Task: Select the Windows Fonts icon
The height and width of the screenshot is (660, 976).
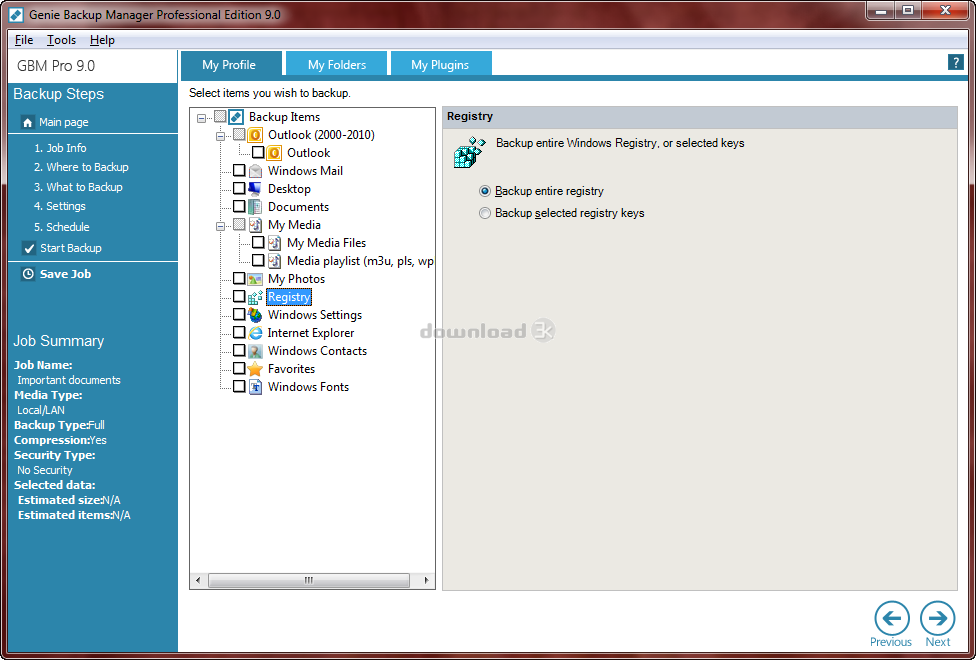Action: click(x=256, y=387)
